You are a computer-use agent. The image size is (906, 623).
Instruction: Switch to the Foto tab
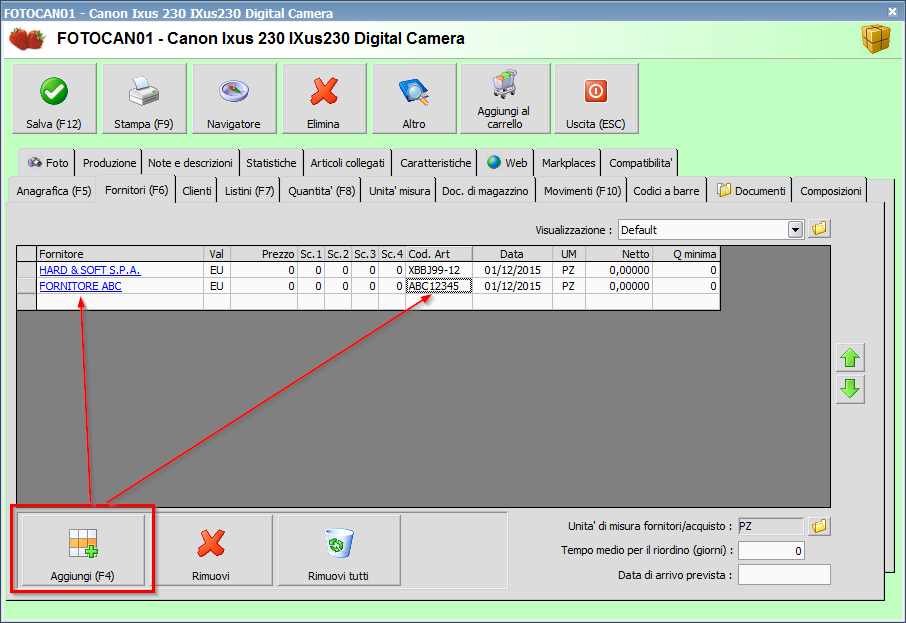pos(47,163)
